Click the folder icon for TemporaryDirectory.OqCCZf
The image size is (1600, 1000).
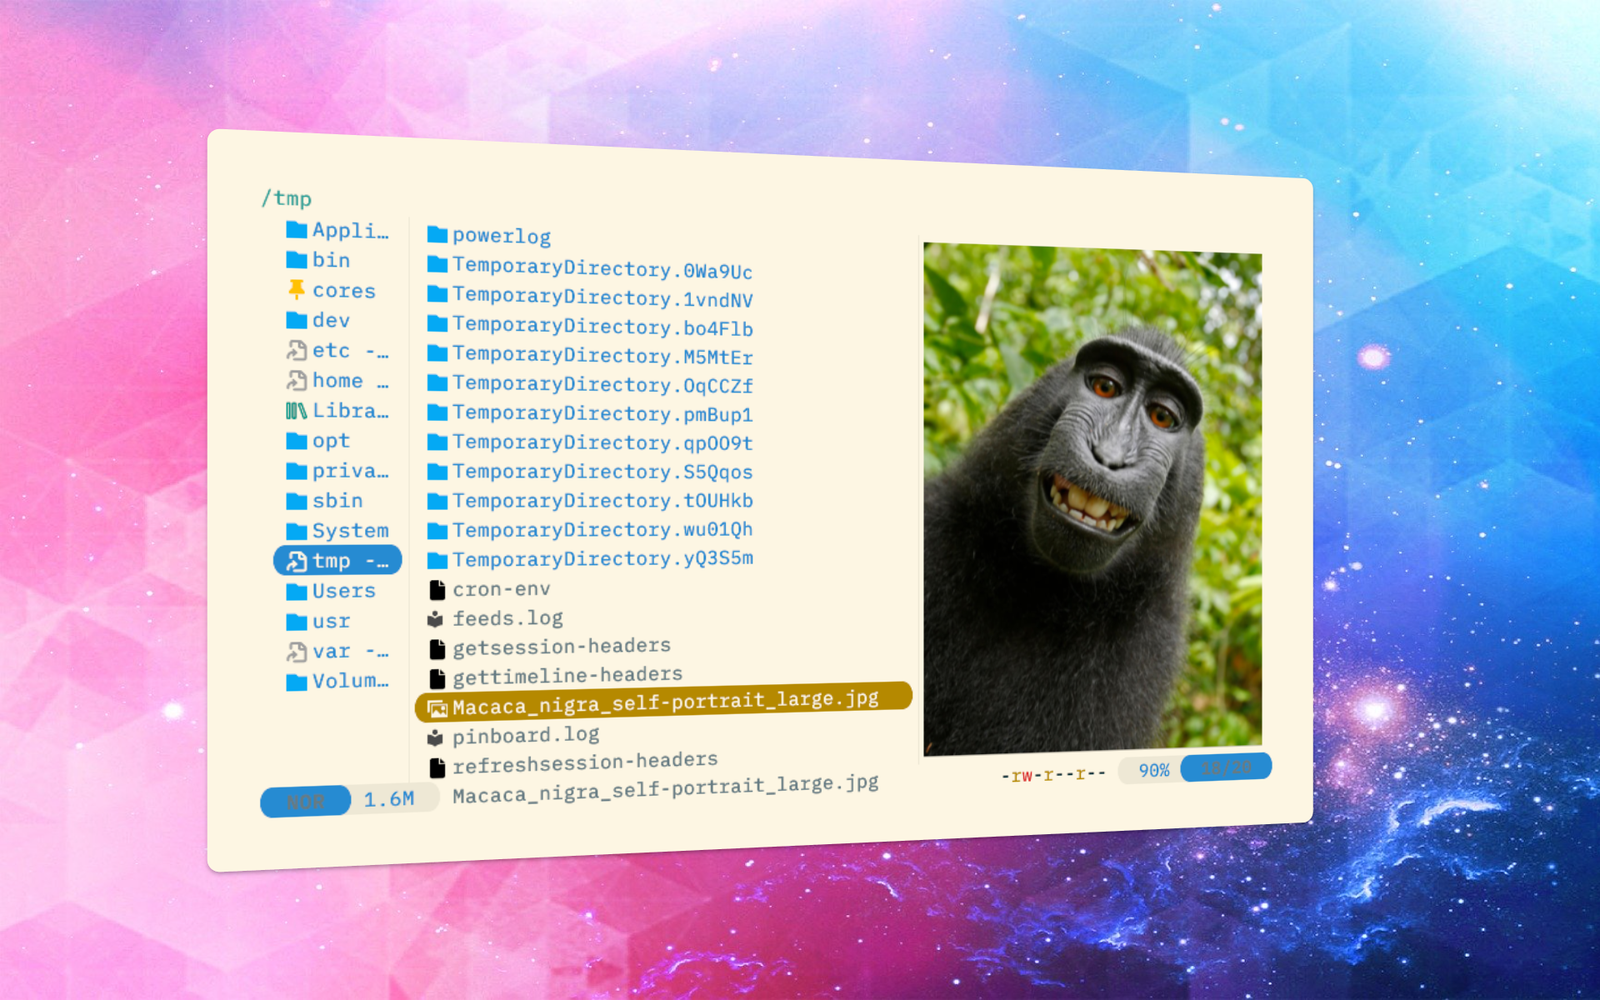(437, 382)
